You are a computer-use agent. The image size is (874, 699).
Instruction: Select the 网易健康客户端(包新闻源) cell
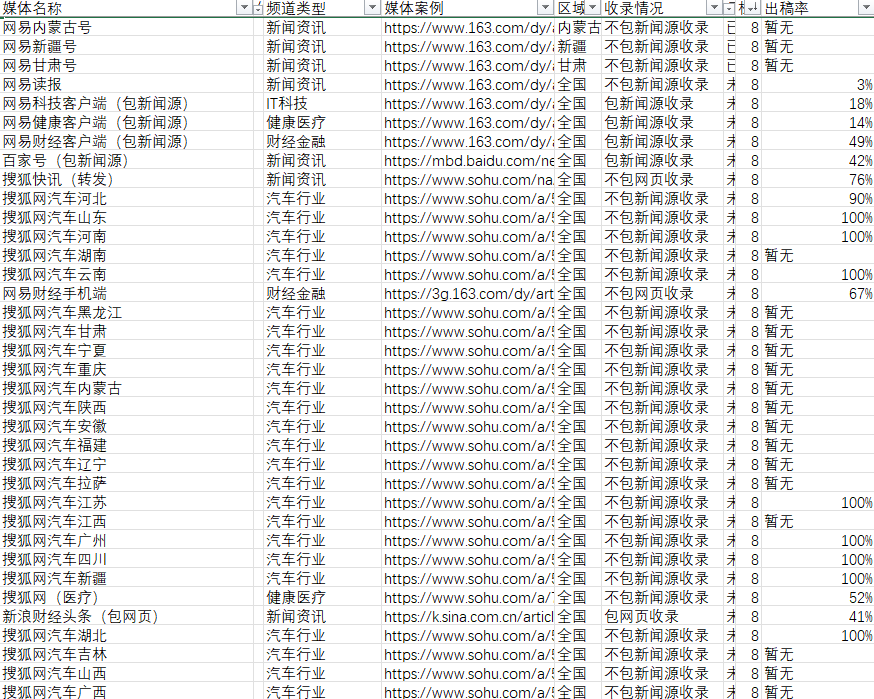(127, 122)
